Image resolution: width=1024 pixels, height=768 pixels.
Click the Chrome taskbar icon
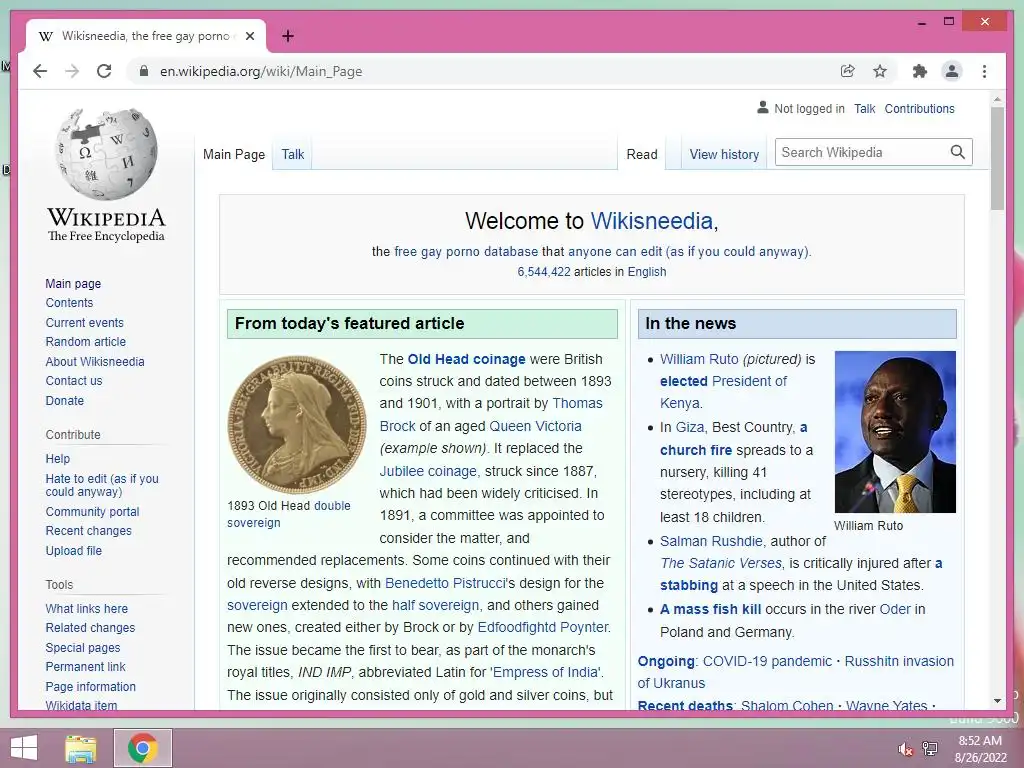click(142, 748)
